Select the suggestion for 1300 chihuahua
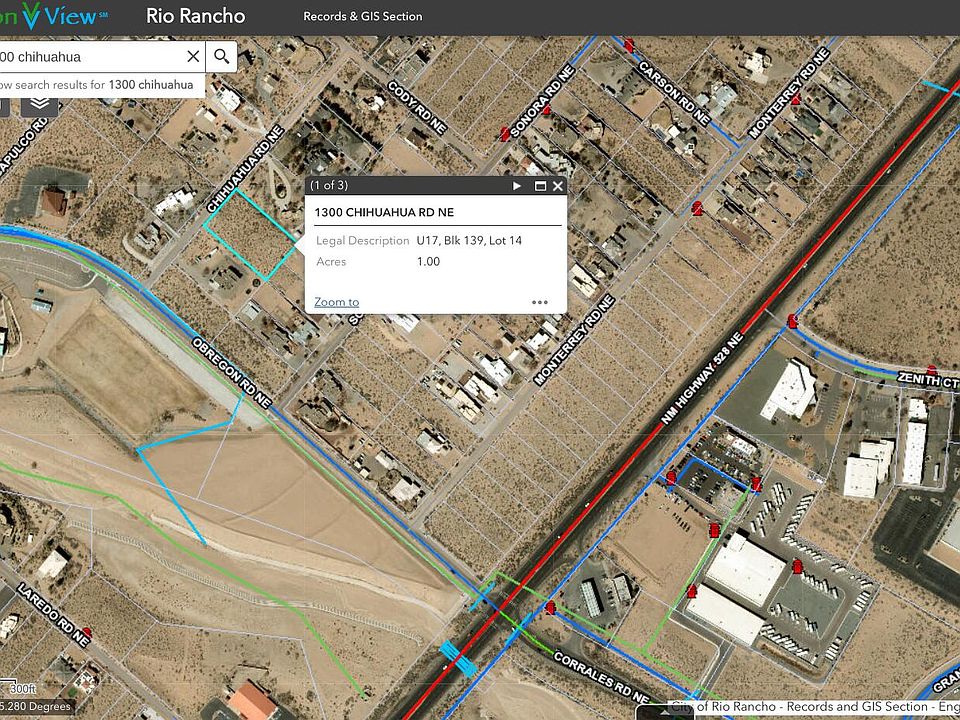Screen dimensions: 960x720 tap(98, 85)
